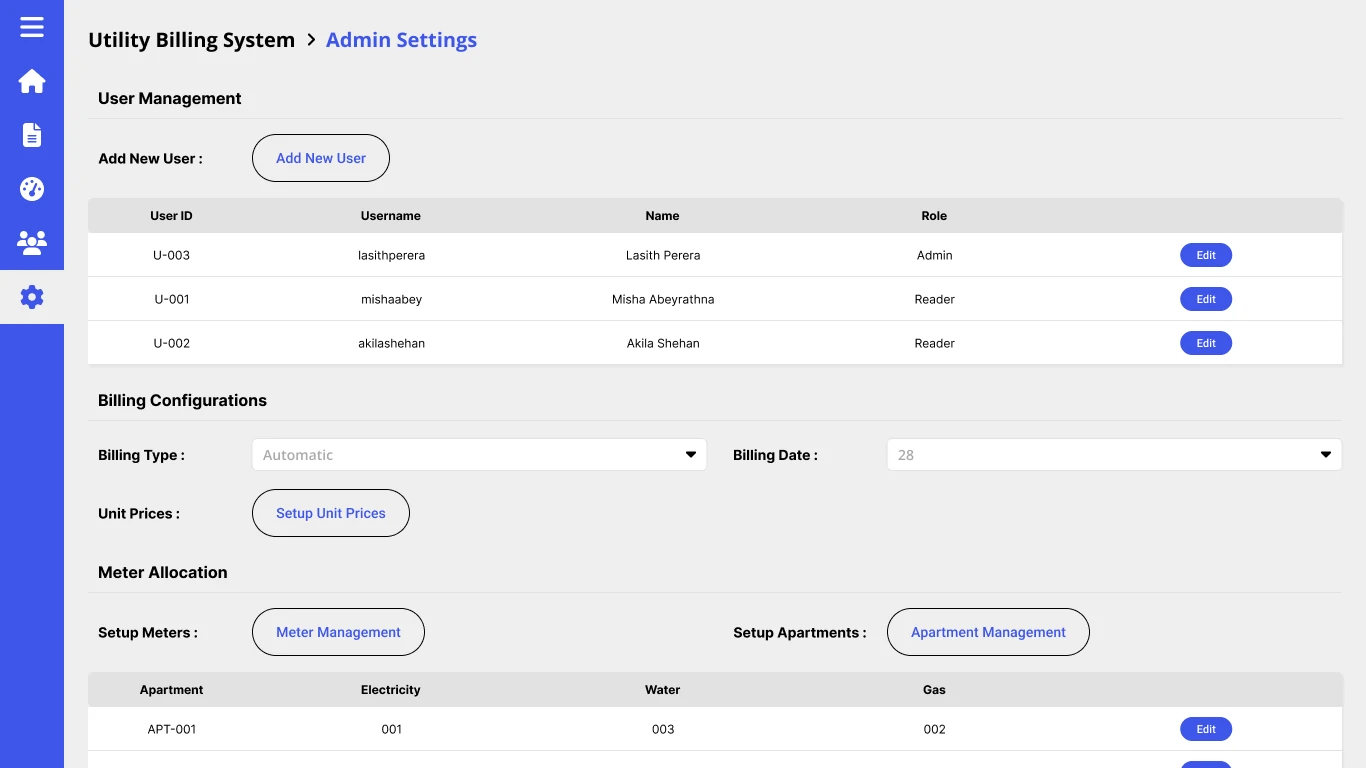Click username akilashehan

pos(391,343)
